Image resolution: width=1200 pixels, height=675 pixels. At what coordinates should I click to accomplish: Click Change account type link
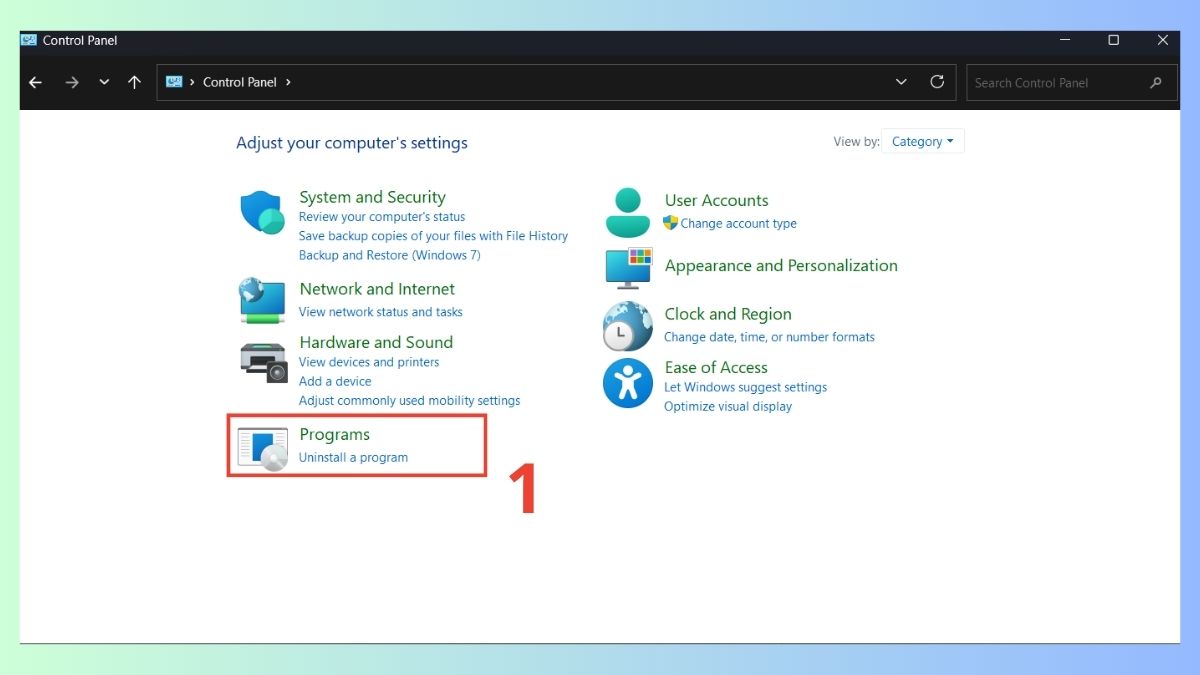739,223
